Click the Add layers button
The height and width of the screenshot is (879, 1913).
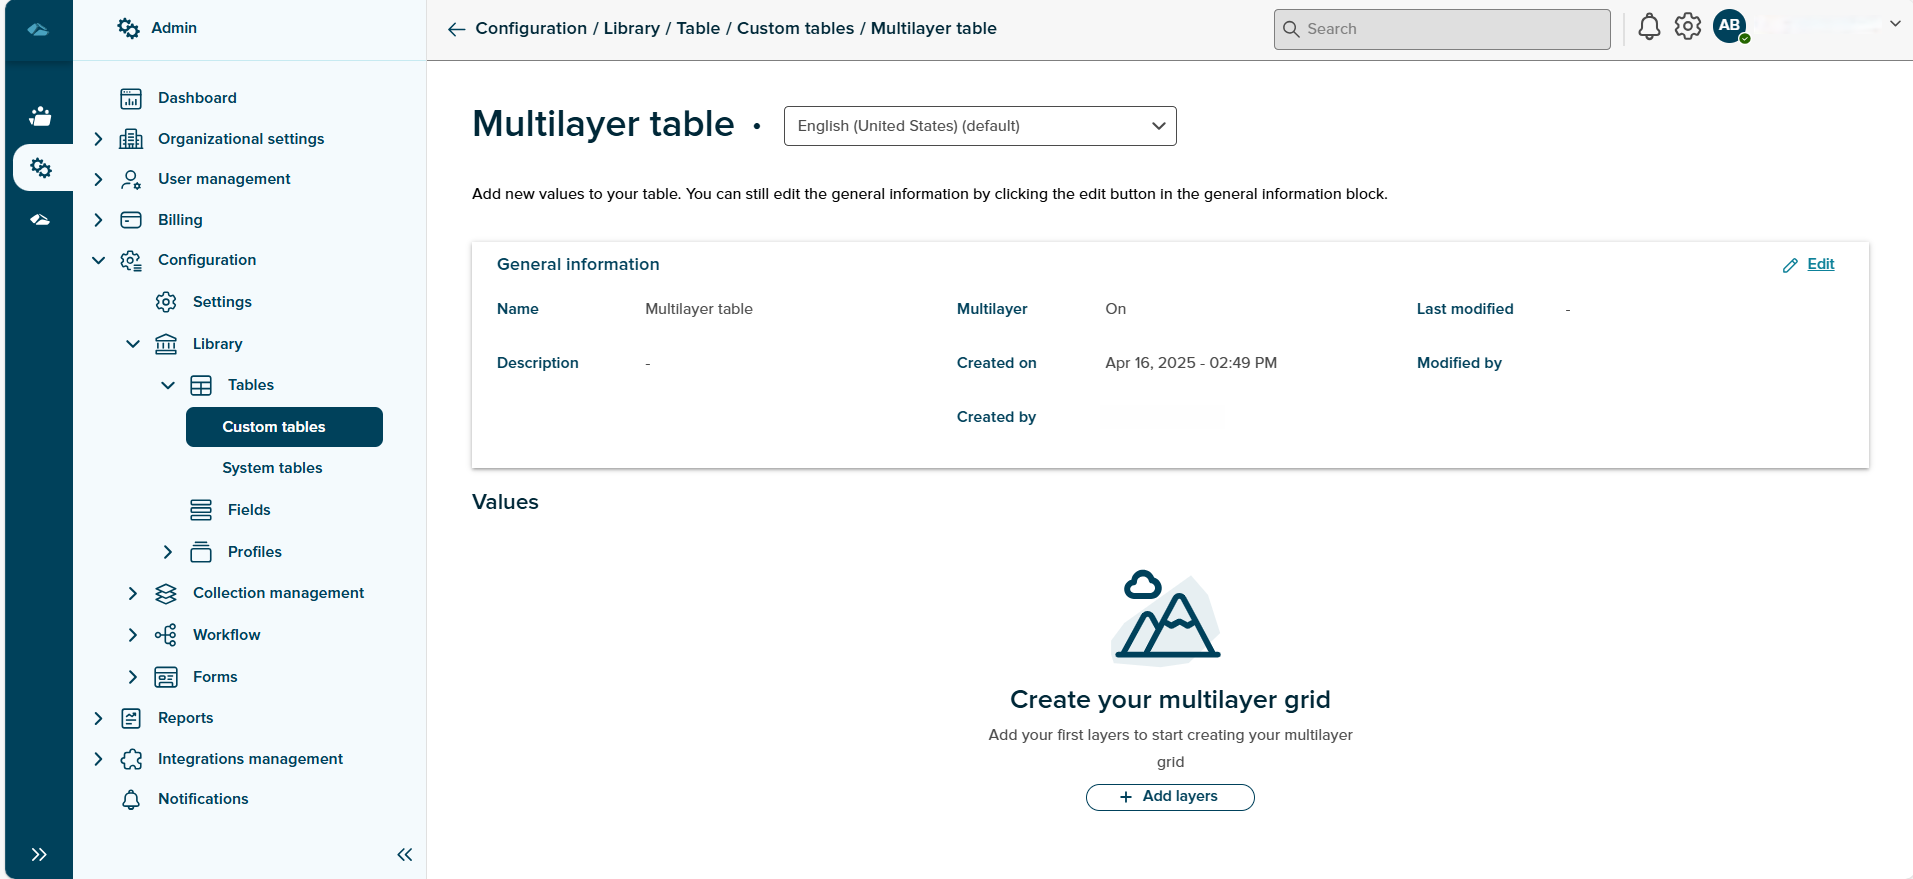1170,797
